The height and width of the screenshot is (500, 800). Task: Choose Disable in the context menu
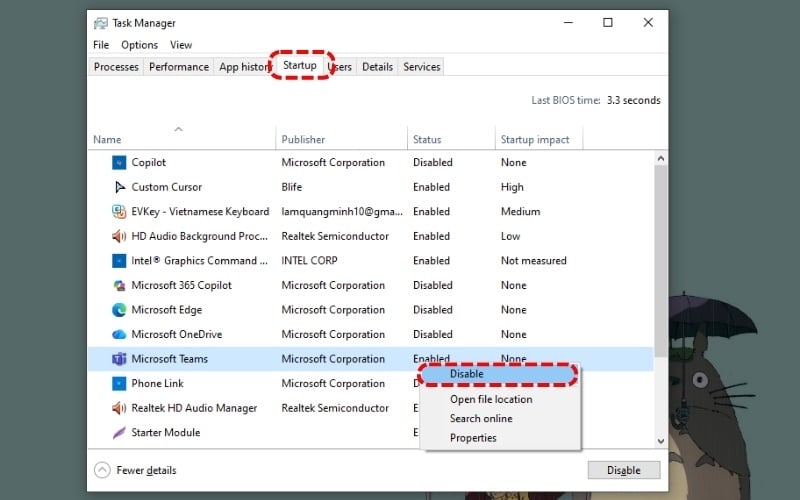click(498, 374)
